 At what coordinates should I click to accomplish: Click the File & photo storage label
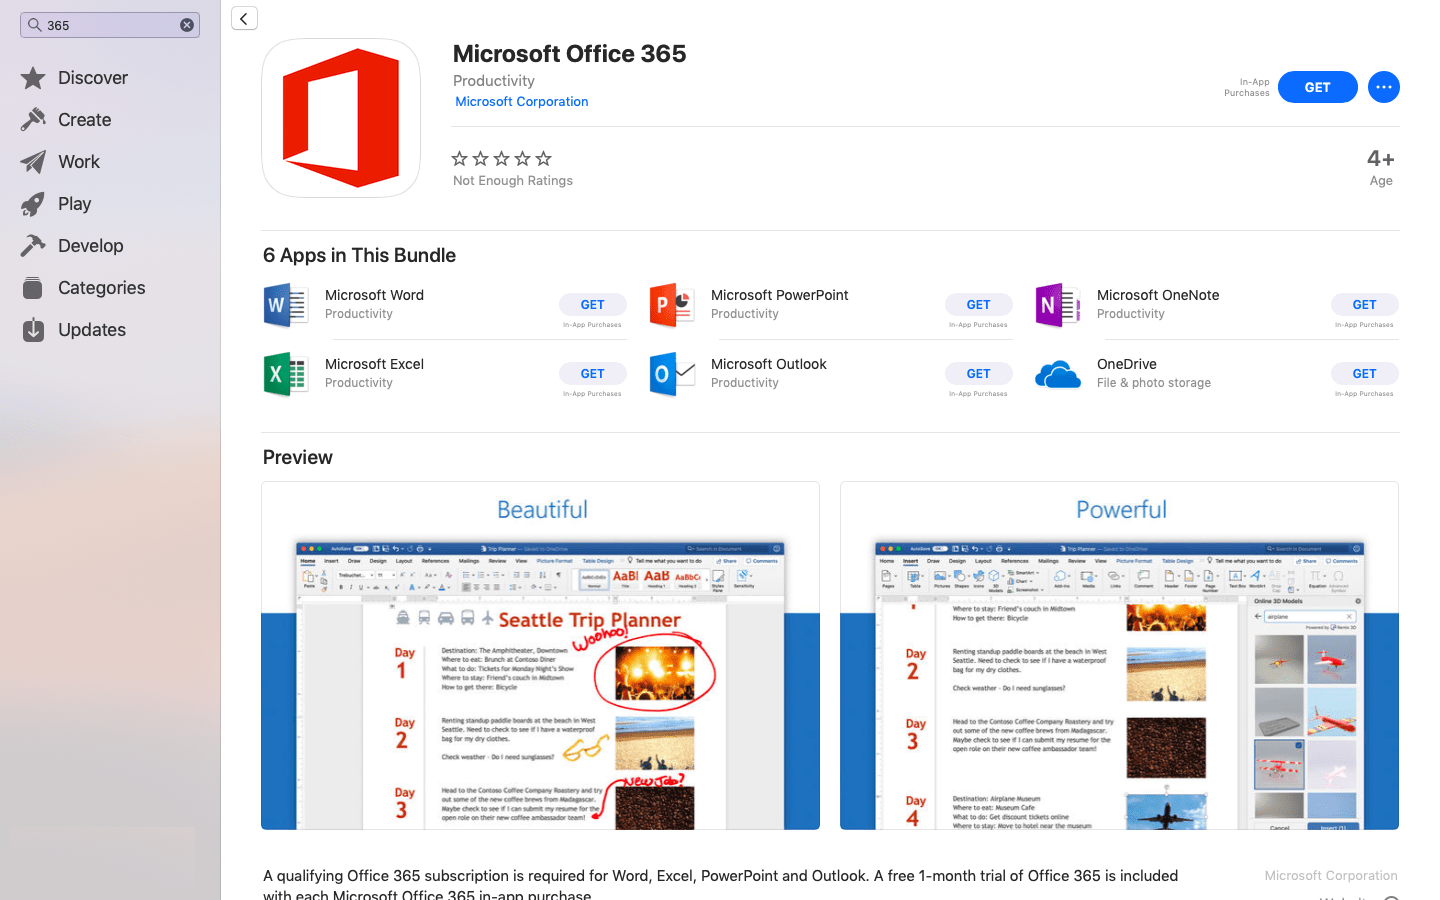click(1154, 383)
